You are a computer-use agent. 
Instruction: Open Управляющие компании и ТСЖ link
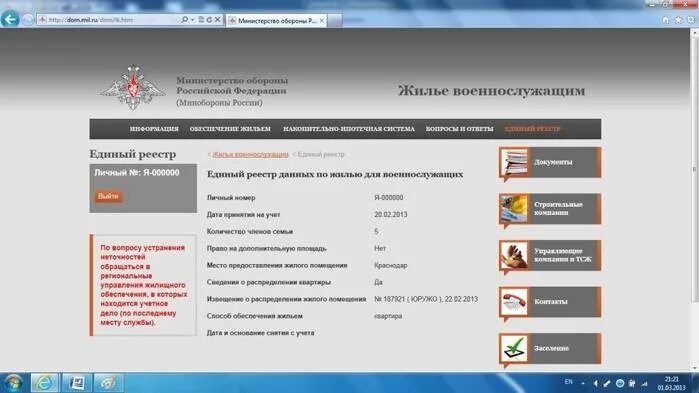563,255
